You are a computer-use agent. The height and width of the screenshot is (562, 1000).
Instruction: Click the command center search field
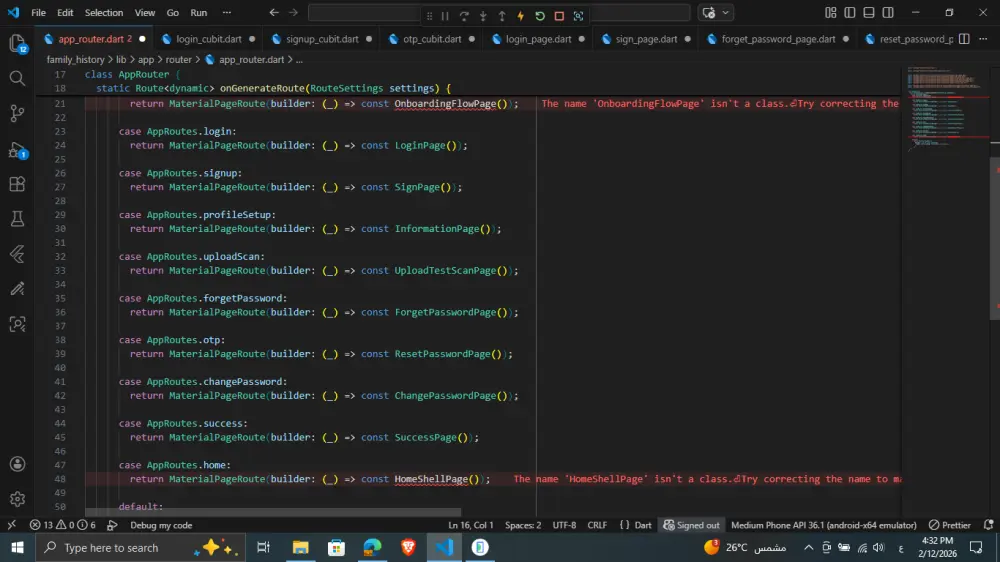(499, 13)
